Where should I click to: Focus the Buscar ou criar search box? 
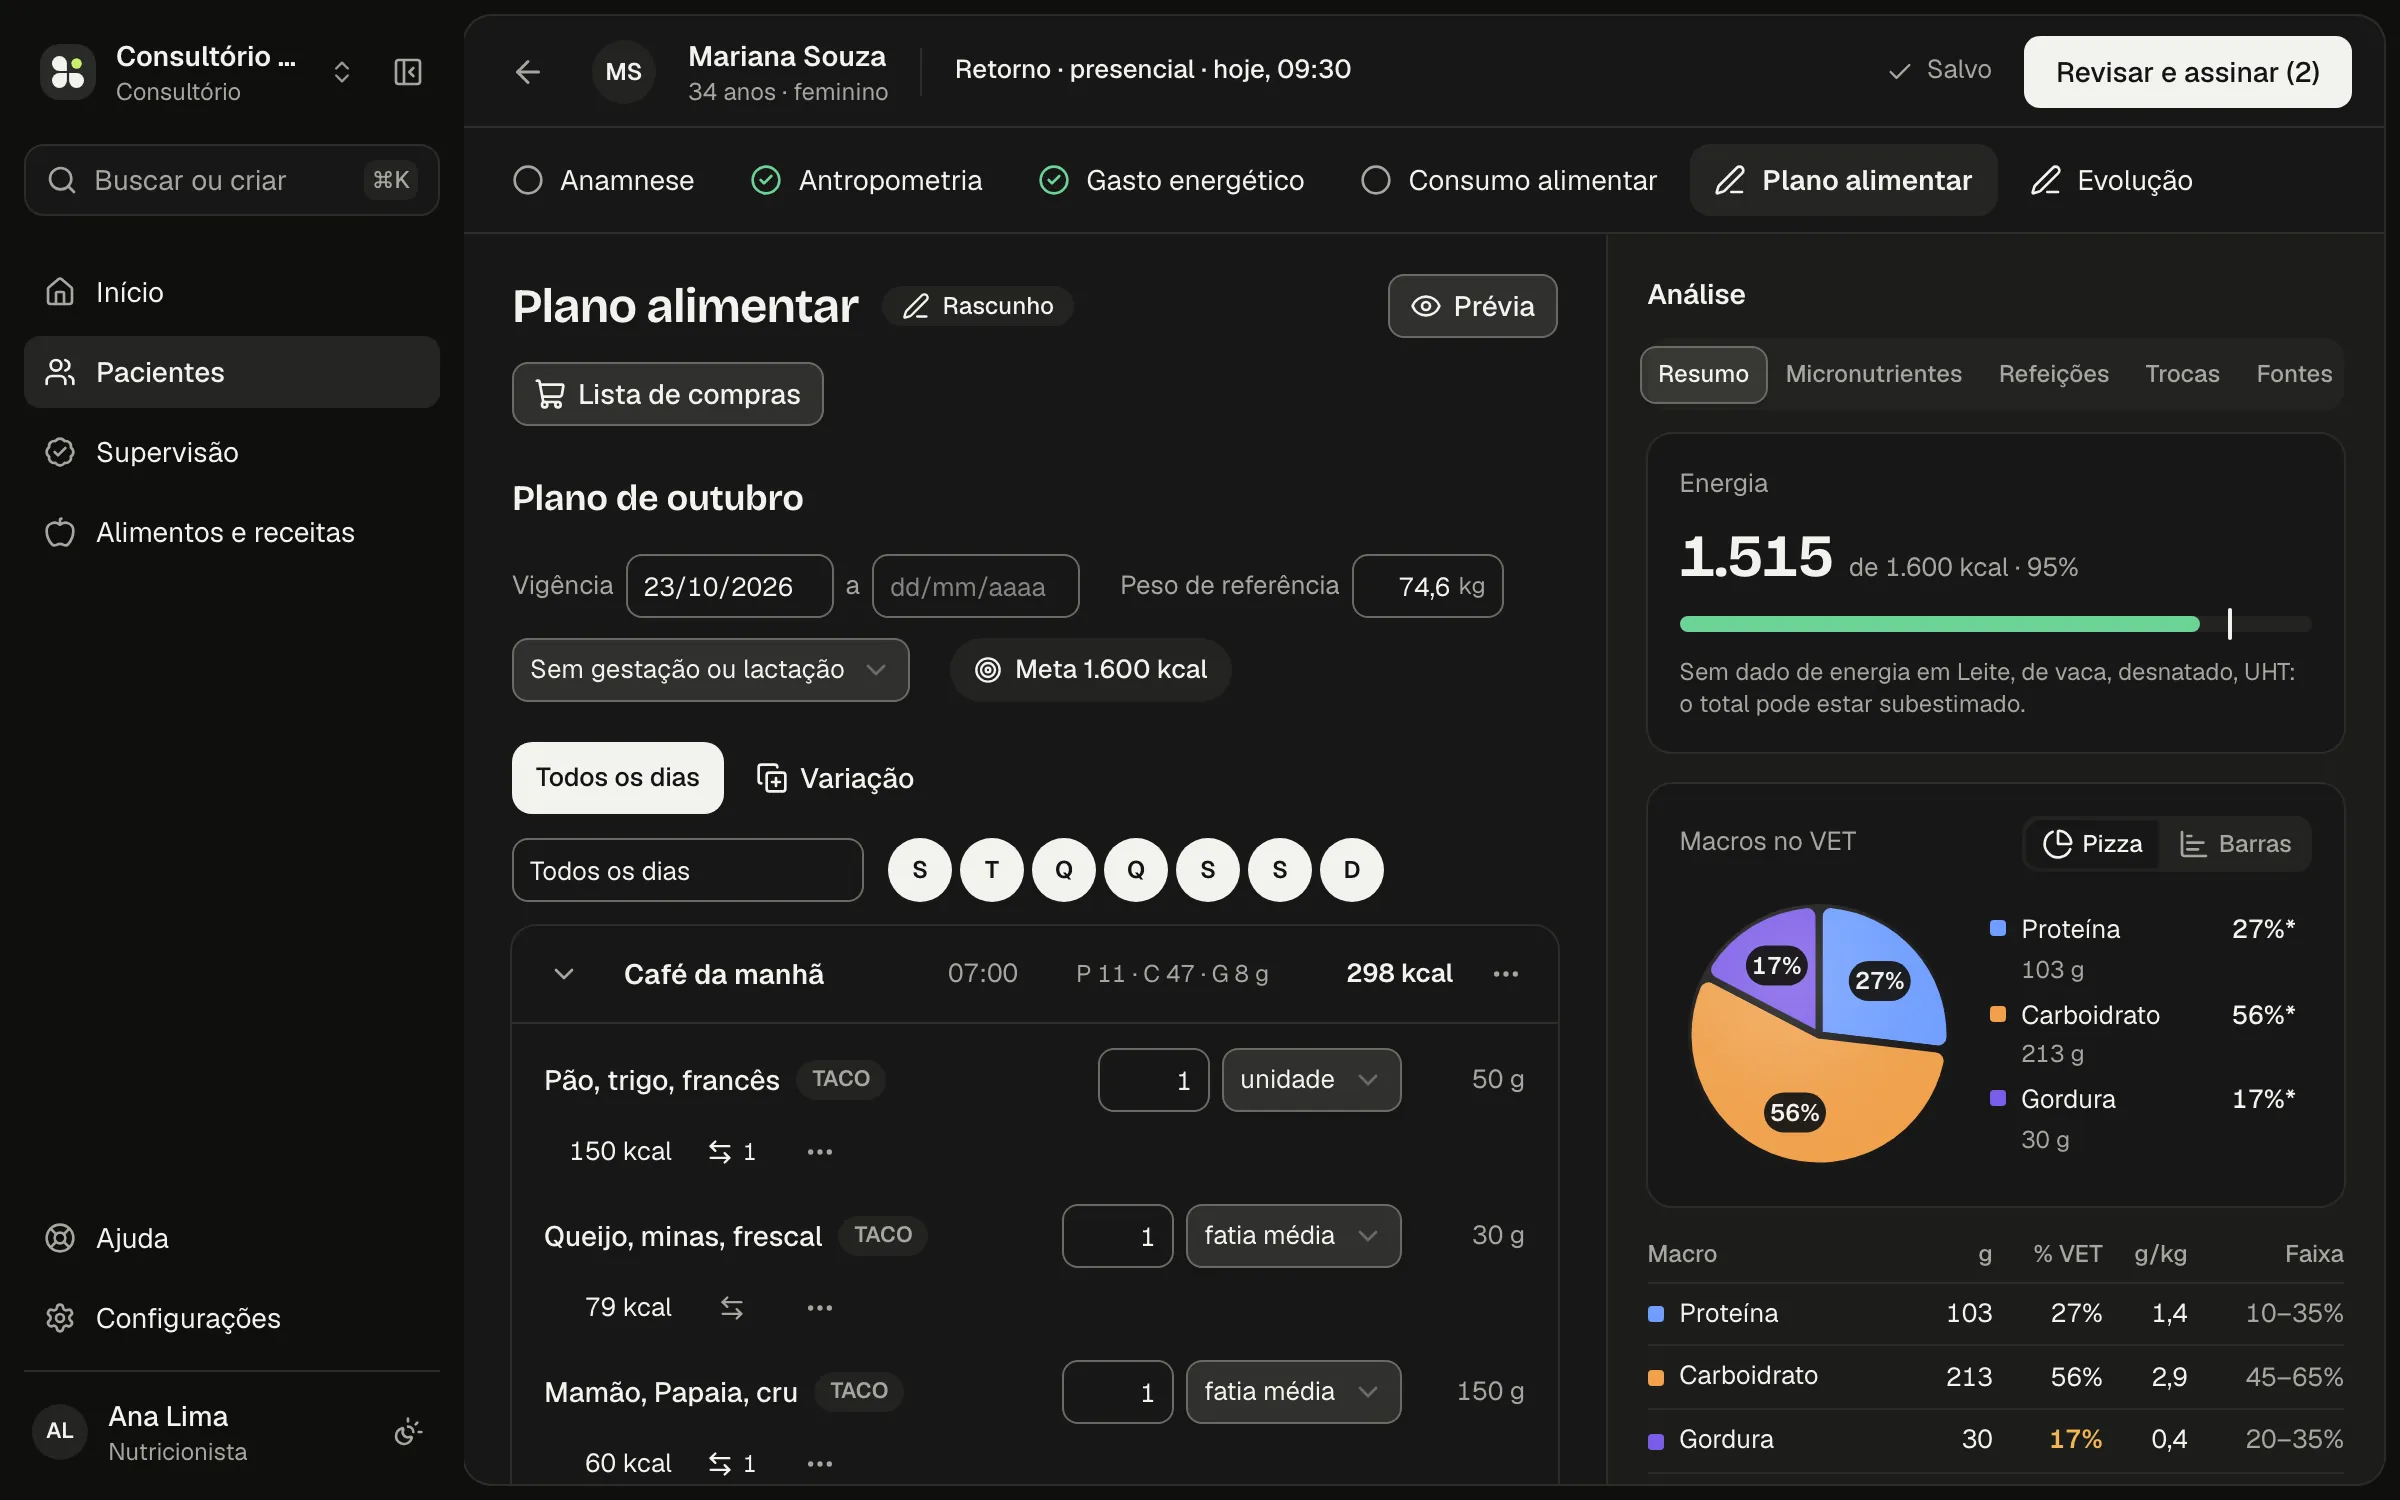232,180
